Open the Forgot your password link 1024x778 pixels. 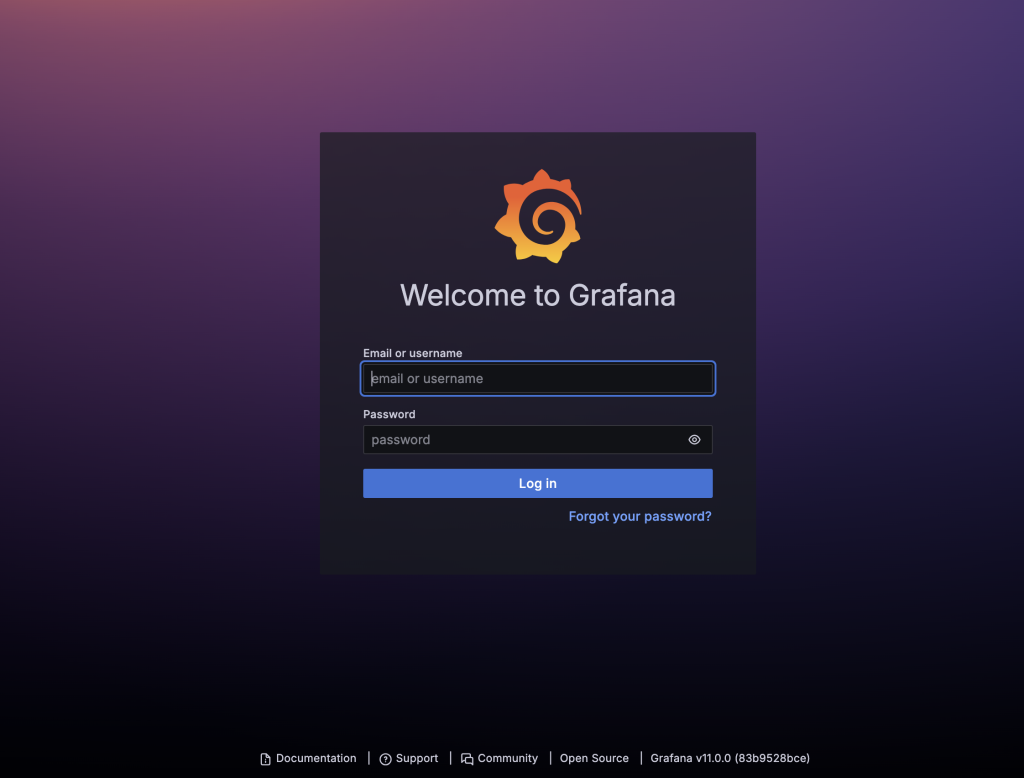[x=639, y=516]
